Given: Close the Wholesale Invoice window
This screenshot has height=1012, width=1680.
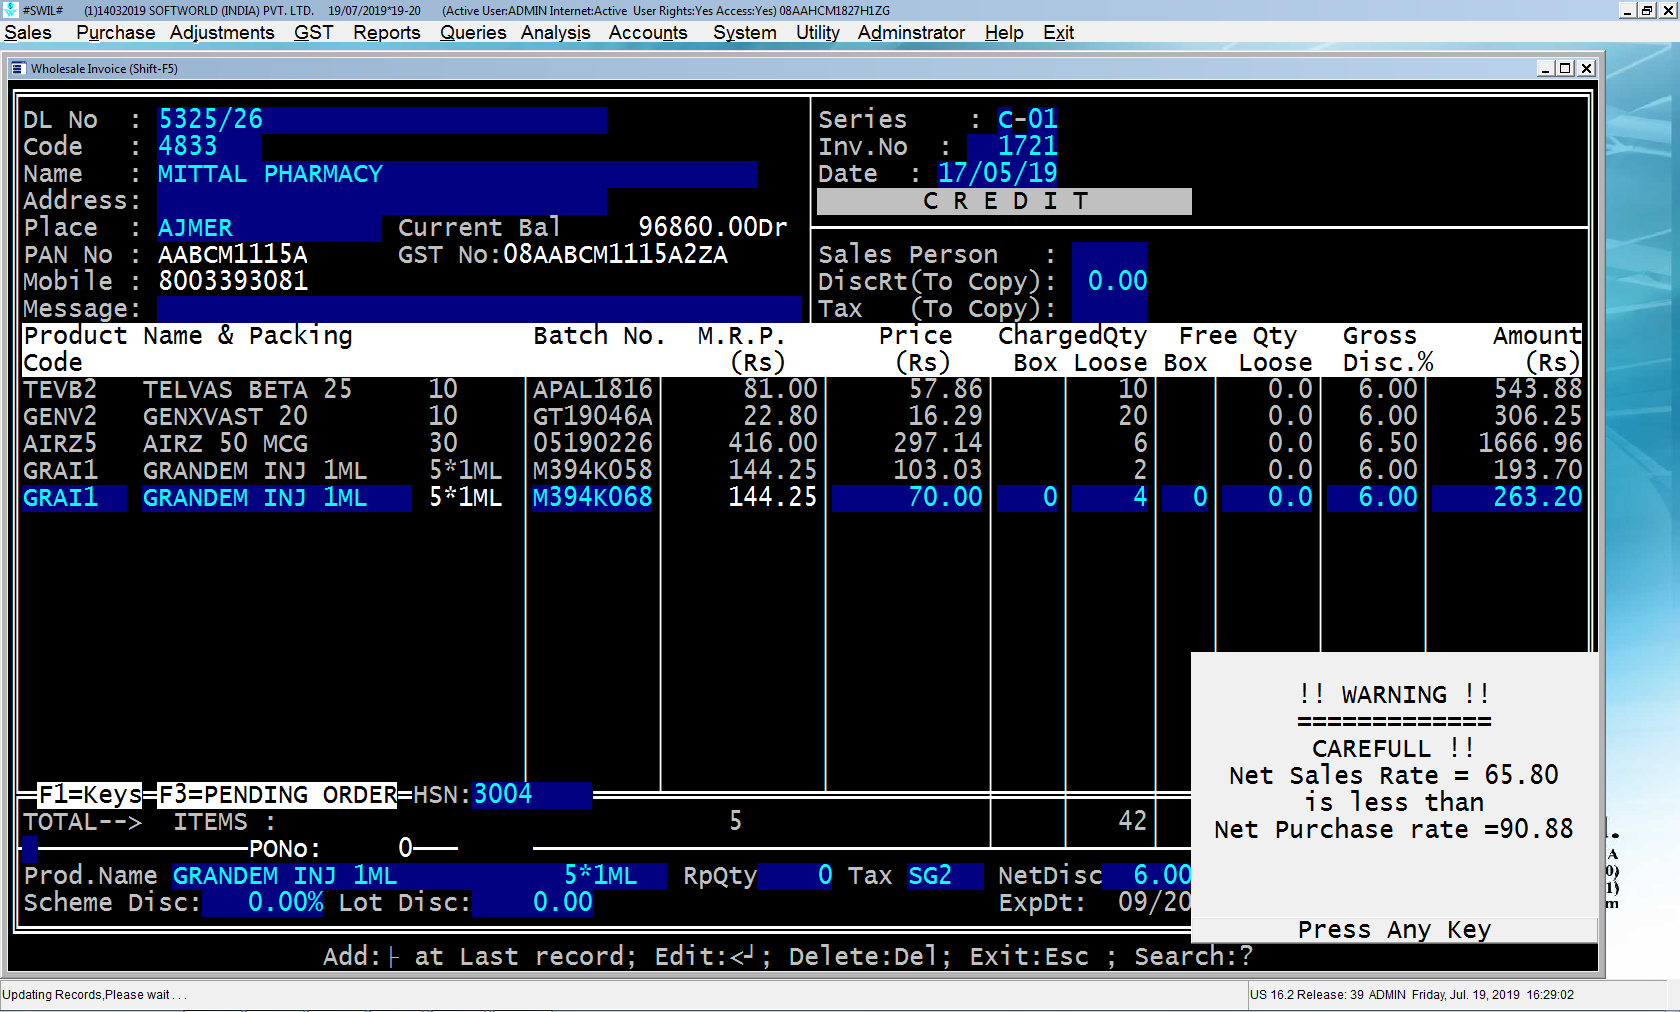Looking at the screenshot, I should [x=1586, y=68].
